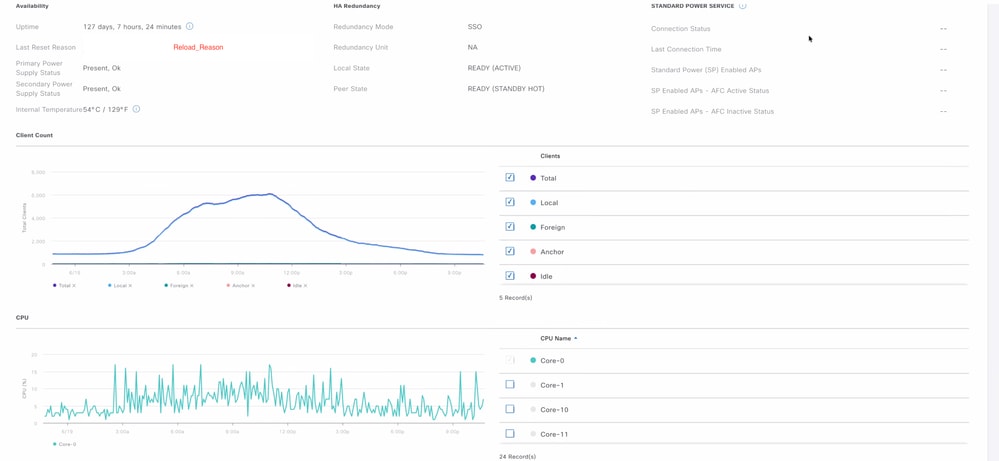The height and width of the screenshot is (461, 999).
Task: Enable the Core-11 CPU checkbox
Action: 510,434
